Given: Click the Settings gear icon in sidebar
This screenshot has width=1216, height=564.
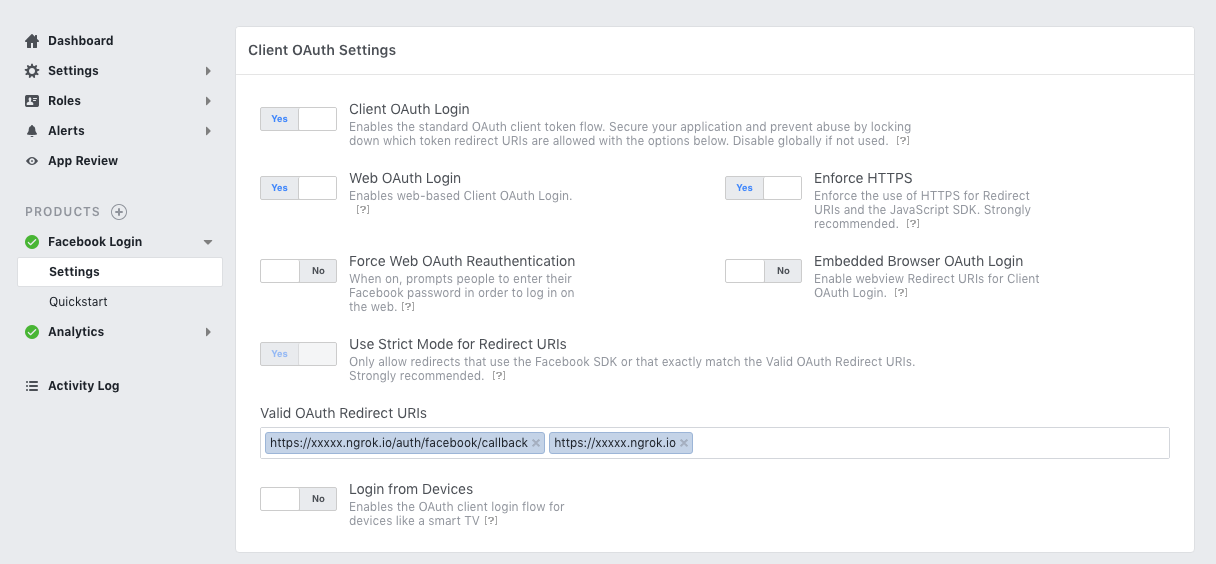Looking at the screenshot, I should (x=32, y=71).
